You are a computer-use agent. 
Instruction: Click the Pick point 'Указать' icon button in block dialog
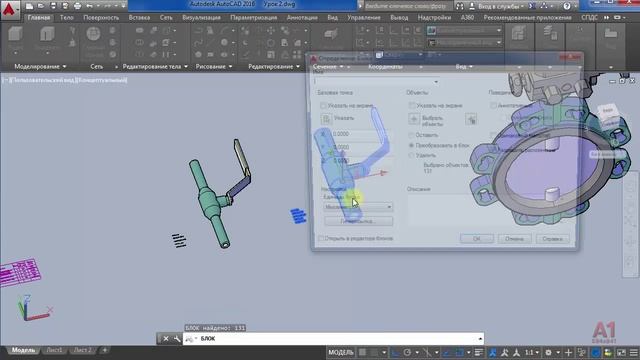326,119
